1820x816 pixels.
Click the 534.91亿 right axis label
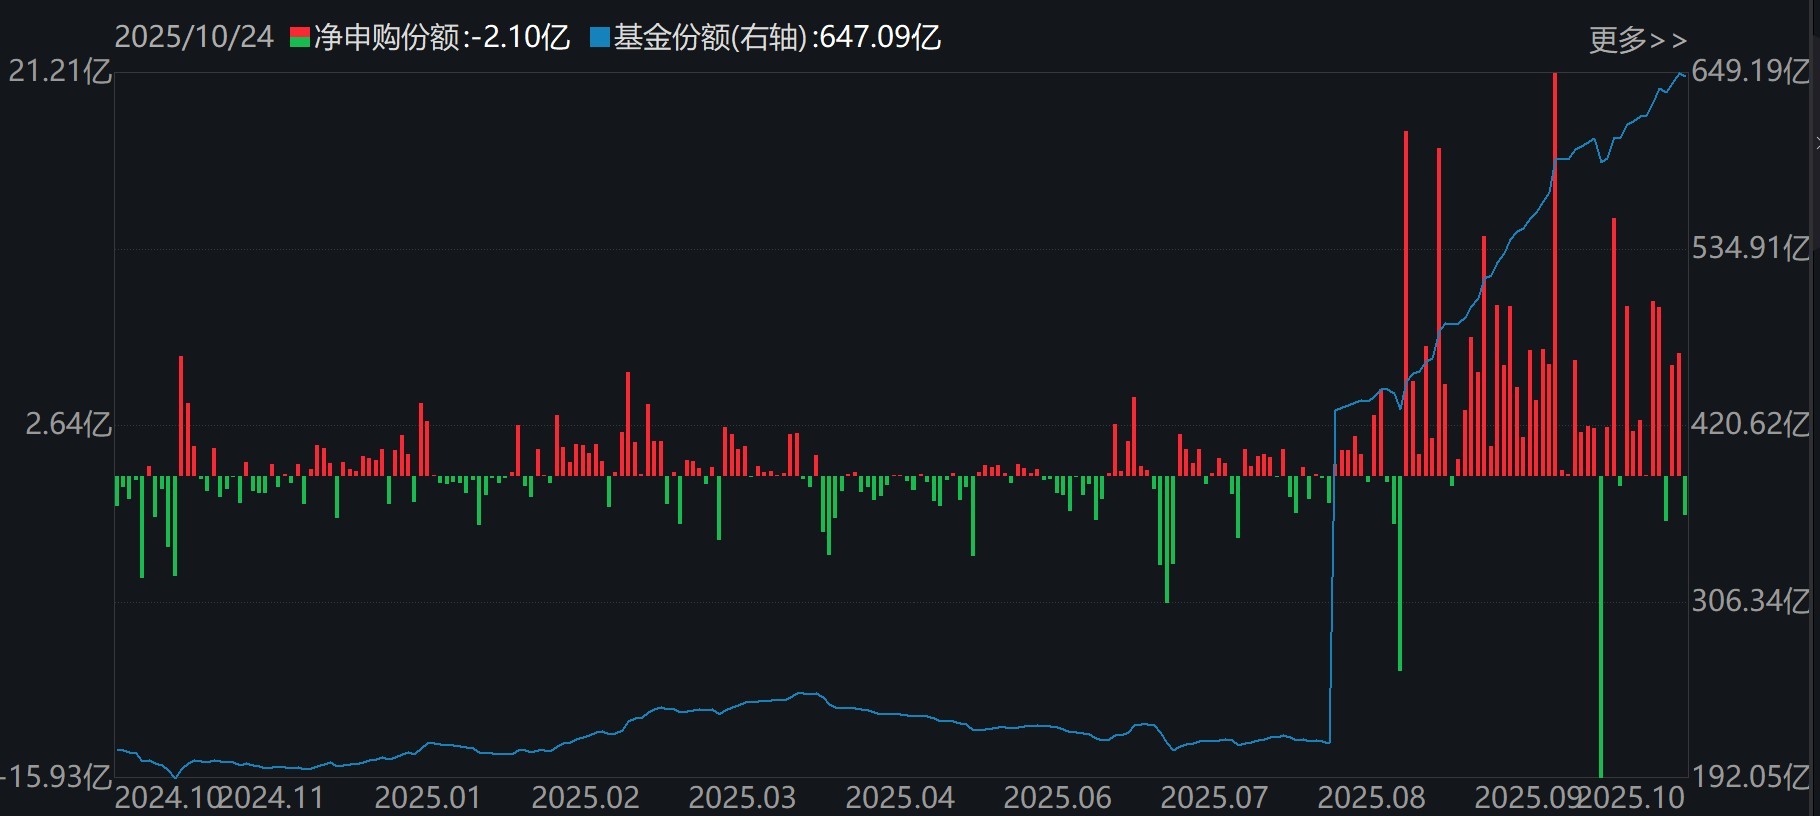[1750, 248]
